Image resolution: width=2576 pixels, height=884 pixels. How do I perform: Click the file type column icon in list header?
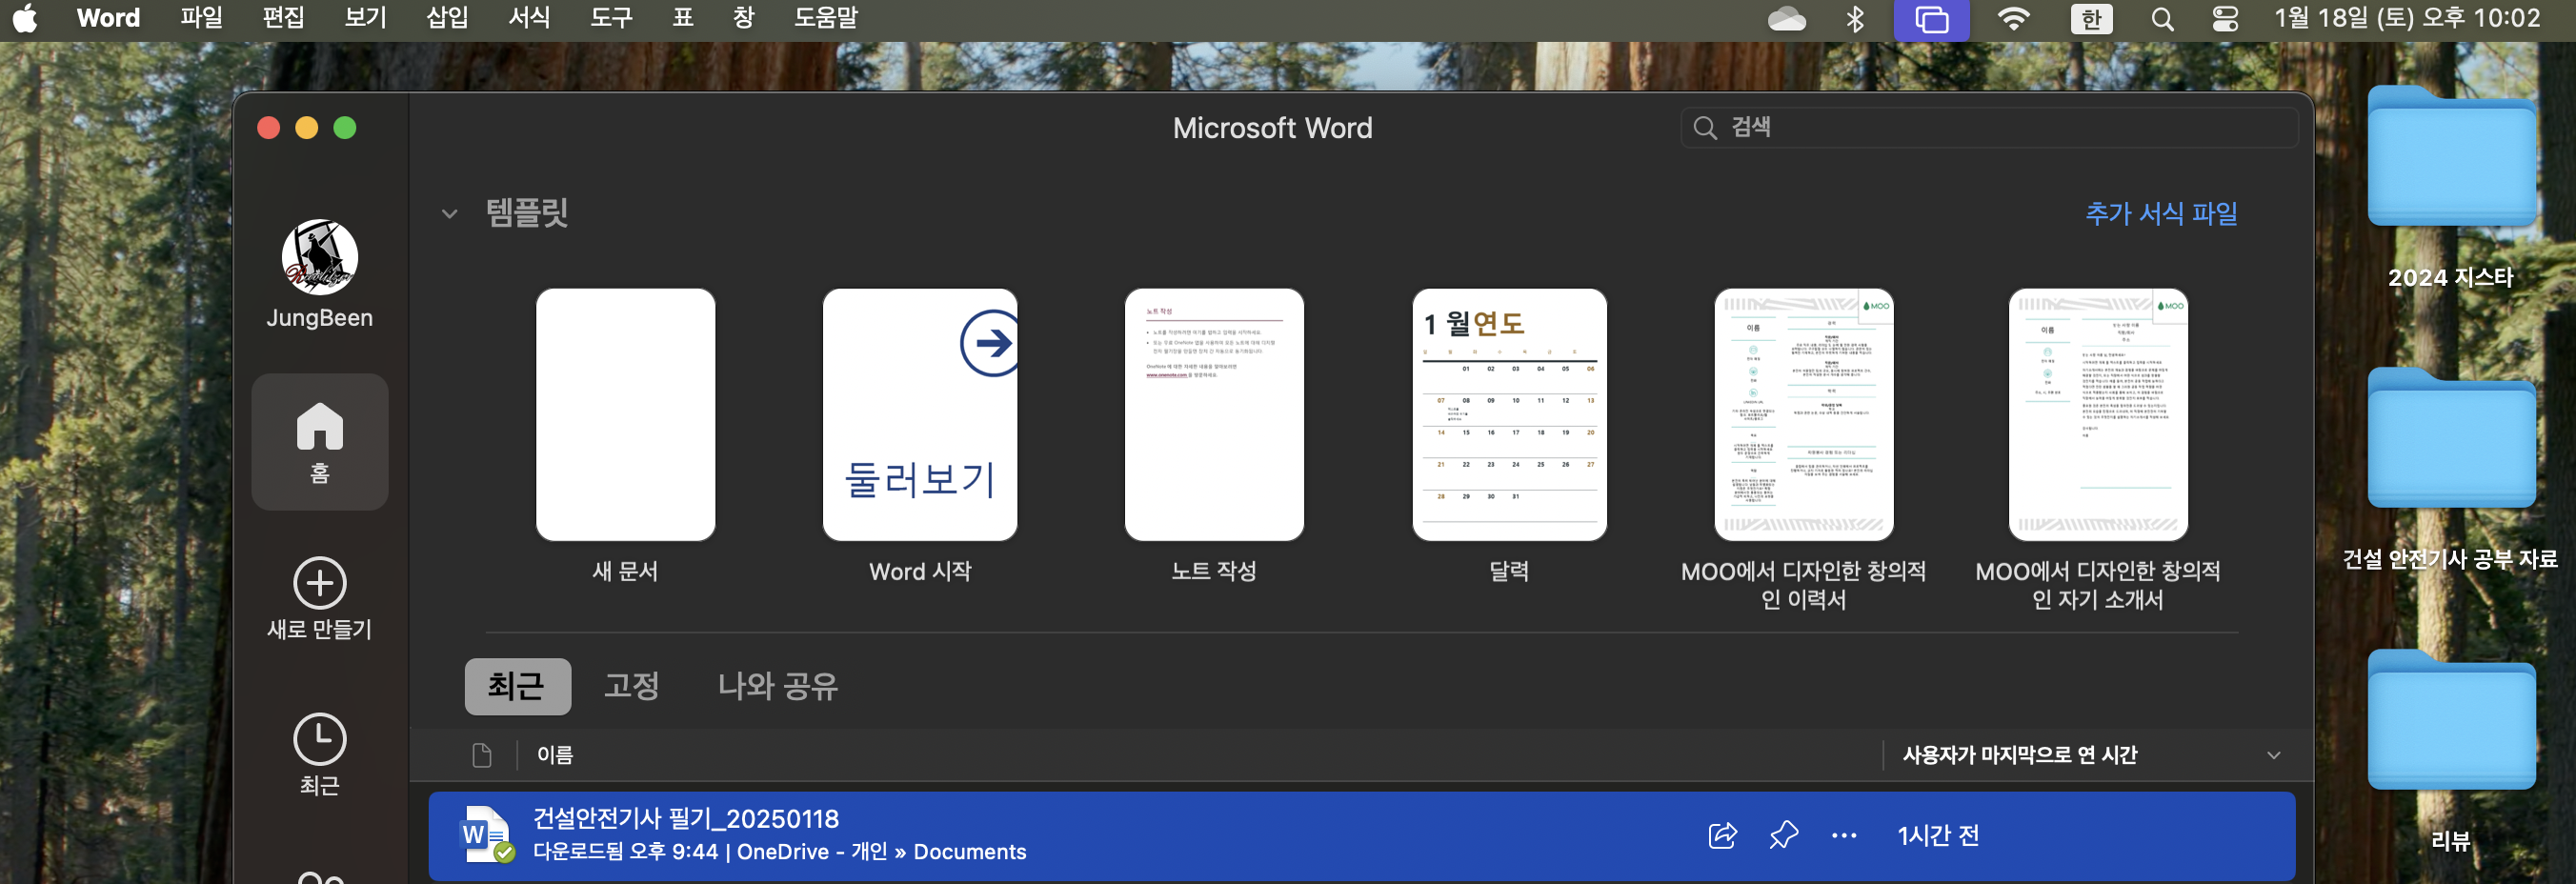(482, 755)
